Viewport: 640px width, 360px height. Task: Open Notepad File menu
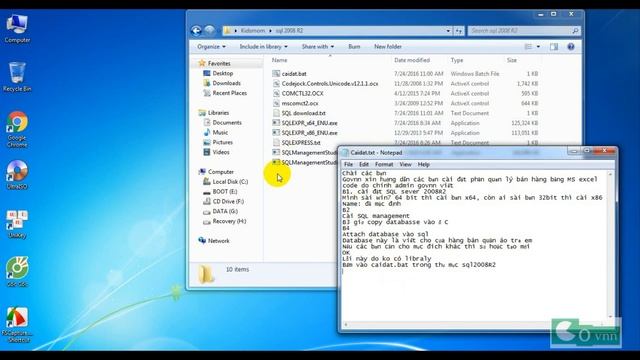[x=349, y=164]
